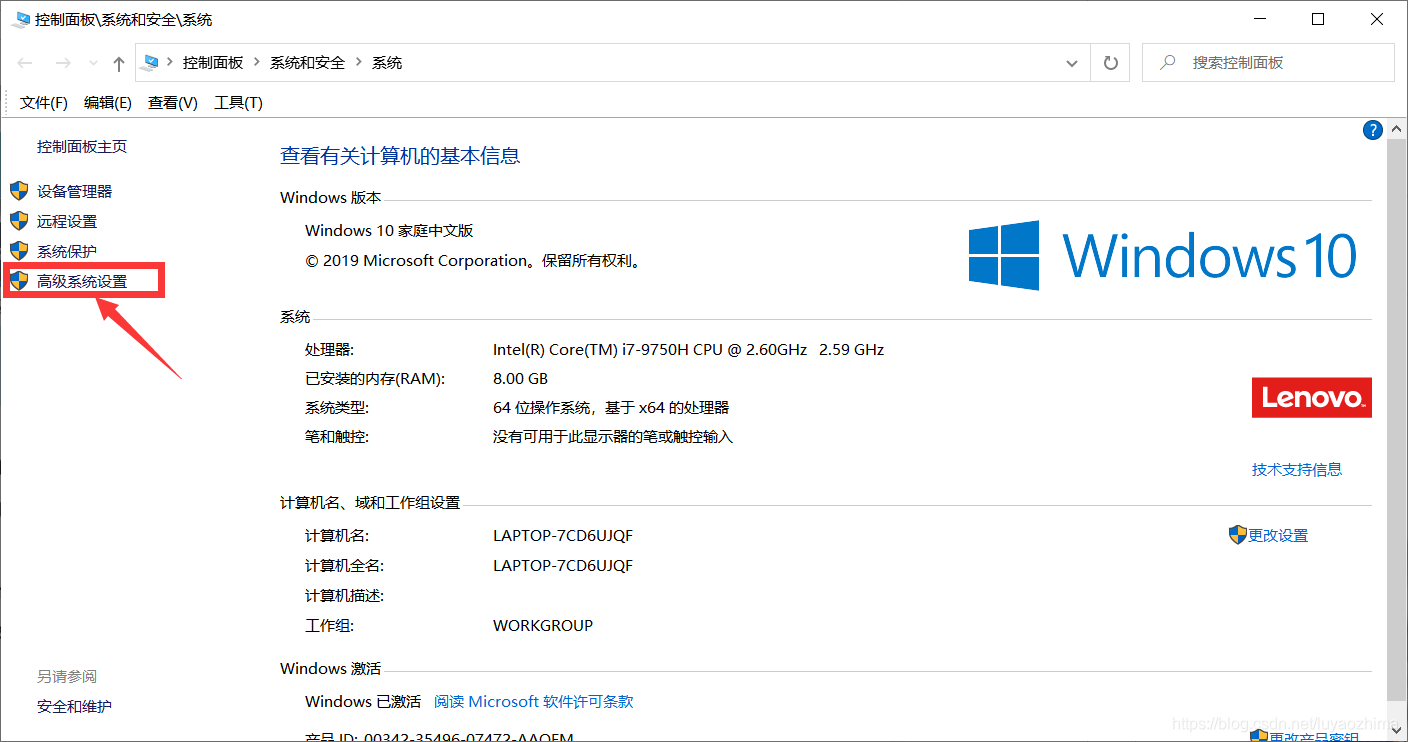Open the 编辑(E) menu
Screen dimensions: 1408x742
(108, 103)
